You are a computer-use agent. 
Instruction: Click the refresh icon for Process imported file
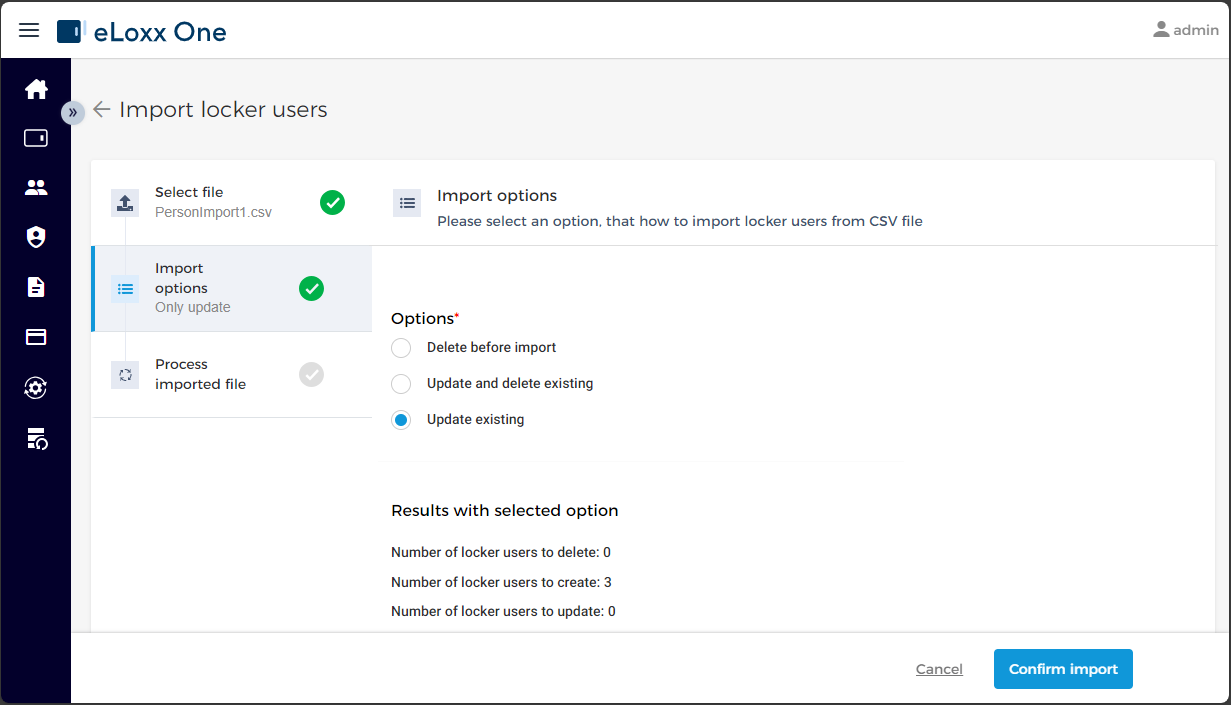(125, 375)
